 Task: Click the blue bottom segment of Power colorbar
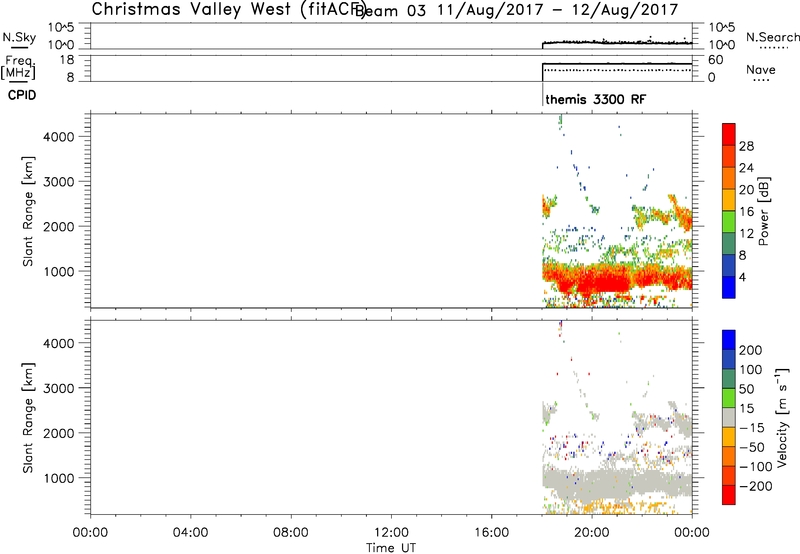pos(729,287)
